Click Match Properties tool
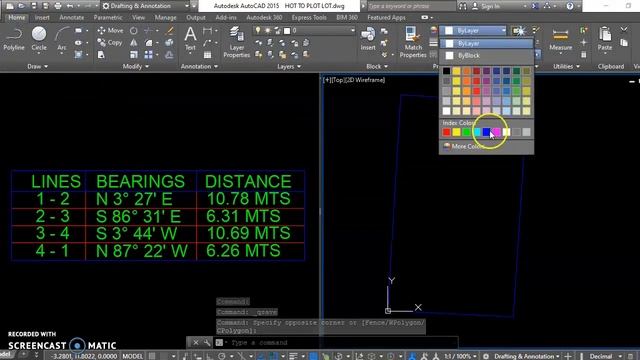 point(413,42)
